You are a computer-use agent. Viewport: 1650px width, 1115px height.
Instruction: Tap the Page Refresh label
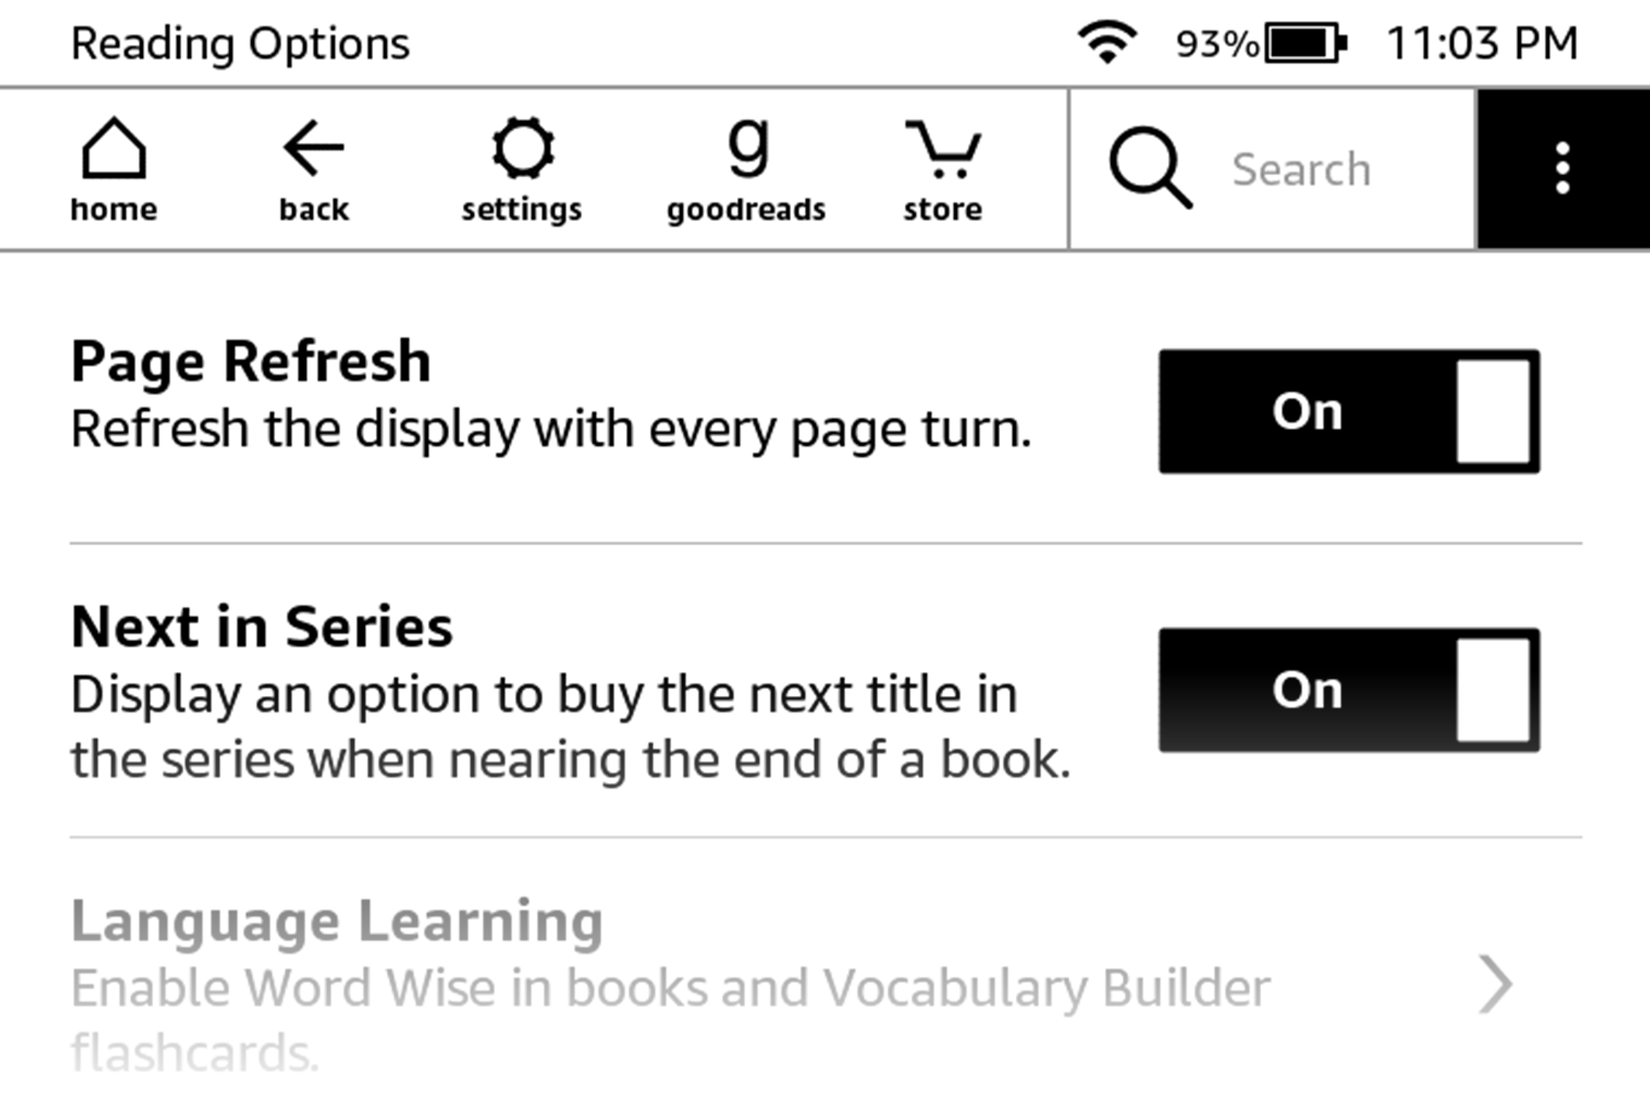pos(250,360)
